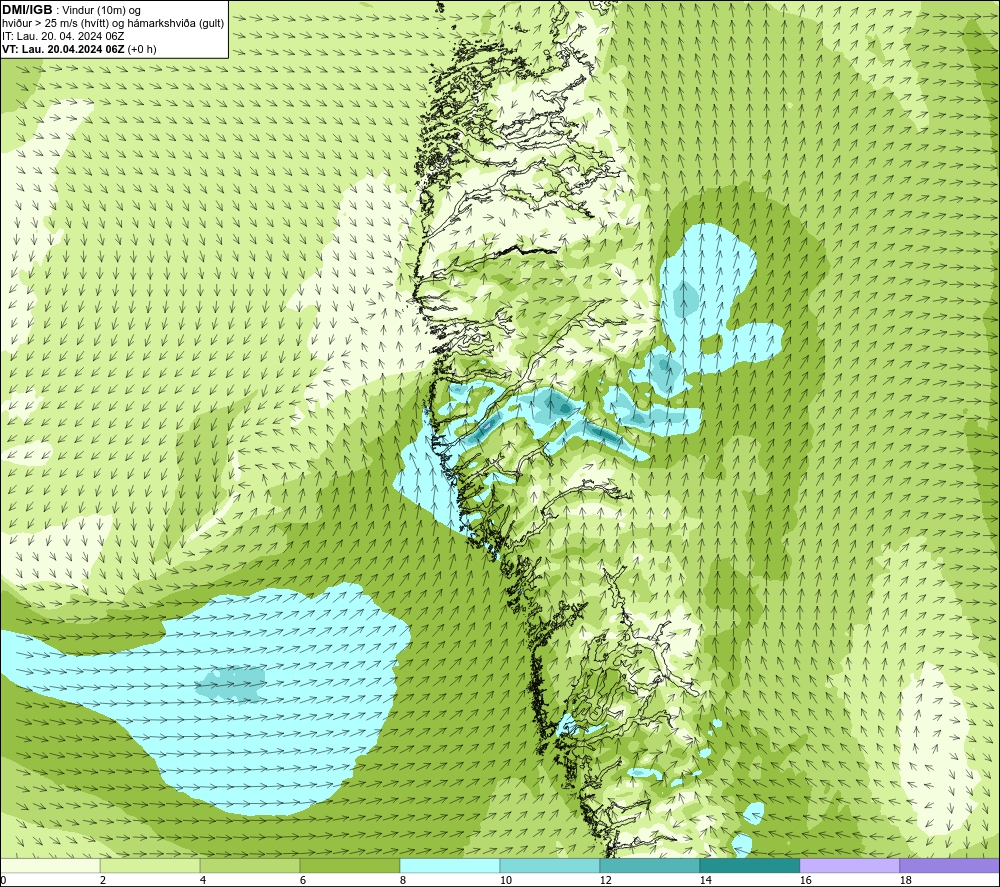Click the 'DMI/IGB' title text
The width and height of the screenshot is (1000, 887).
click(x=27, y=10)
